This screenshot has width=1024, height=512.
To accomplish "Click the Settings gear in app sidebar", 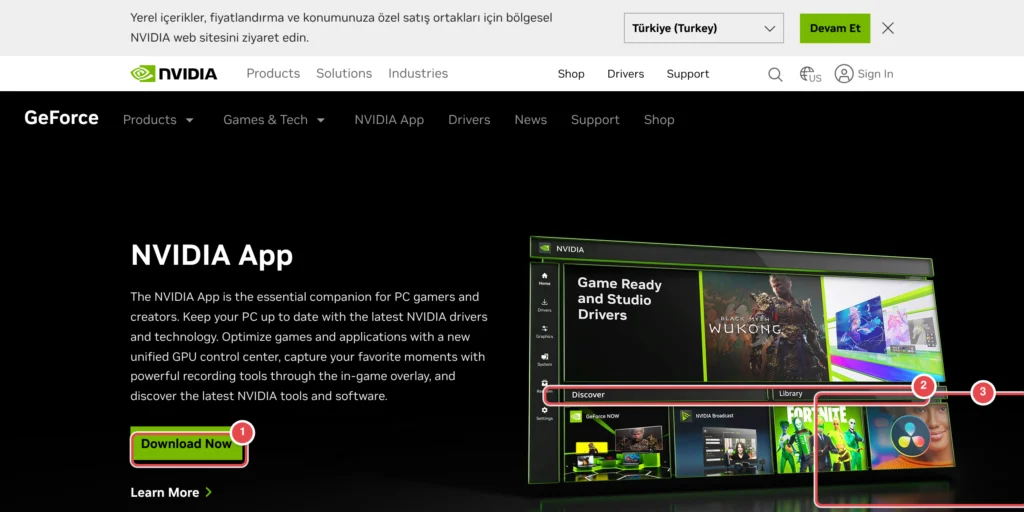I will (x=544, y=413).
